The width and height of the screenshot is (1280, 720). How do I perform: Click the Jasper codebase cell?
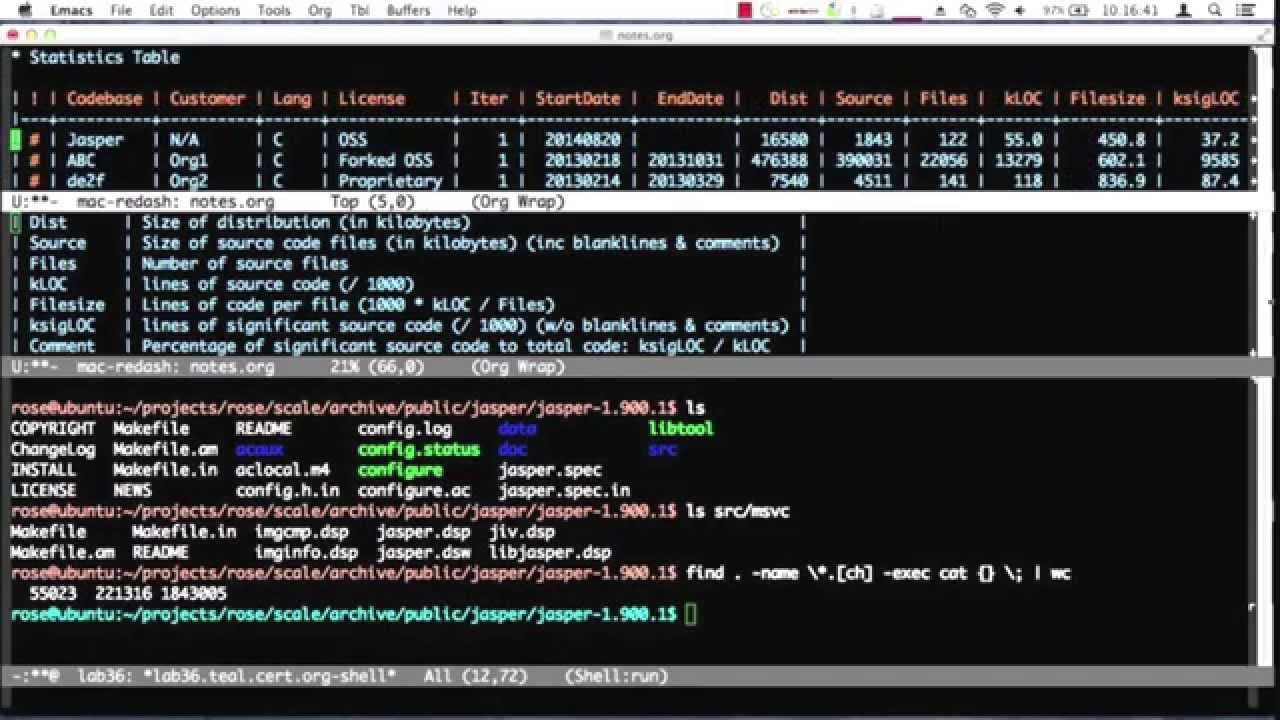click(x=95, y=140)
